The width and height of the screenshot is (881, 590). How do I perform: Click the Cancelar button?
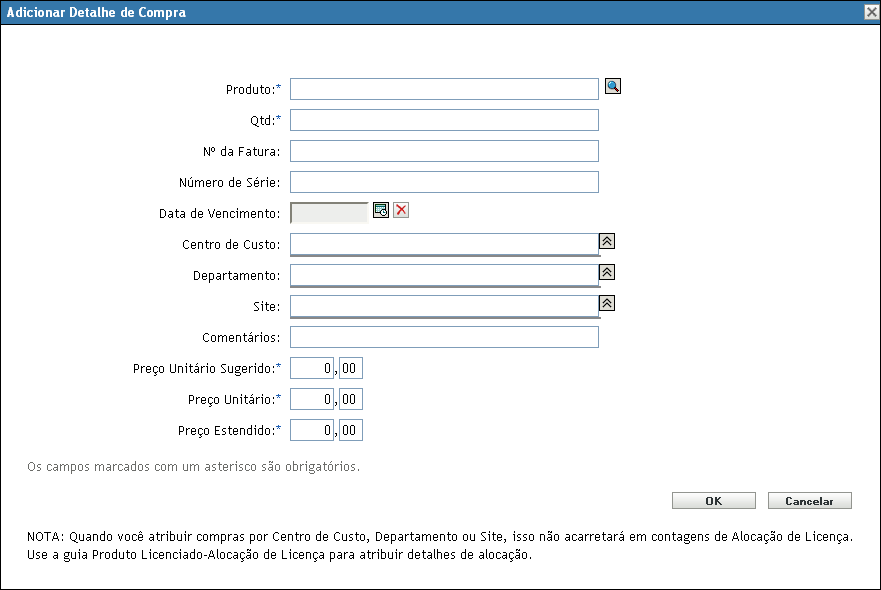(x=809, y=501)
